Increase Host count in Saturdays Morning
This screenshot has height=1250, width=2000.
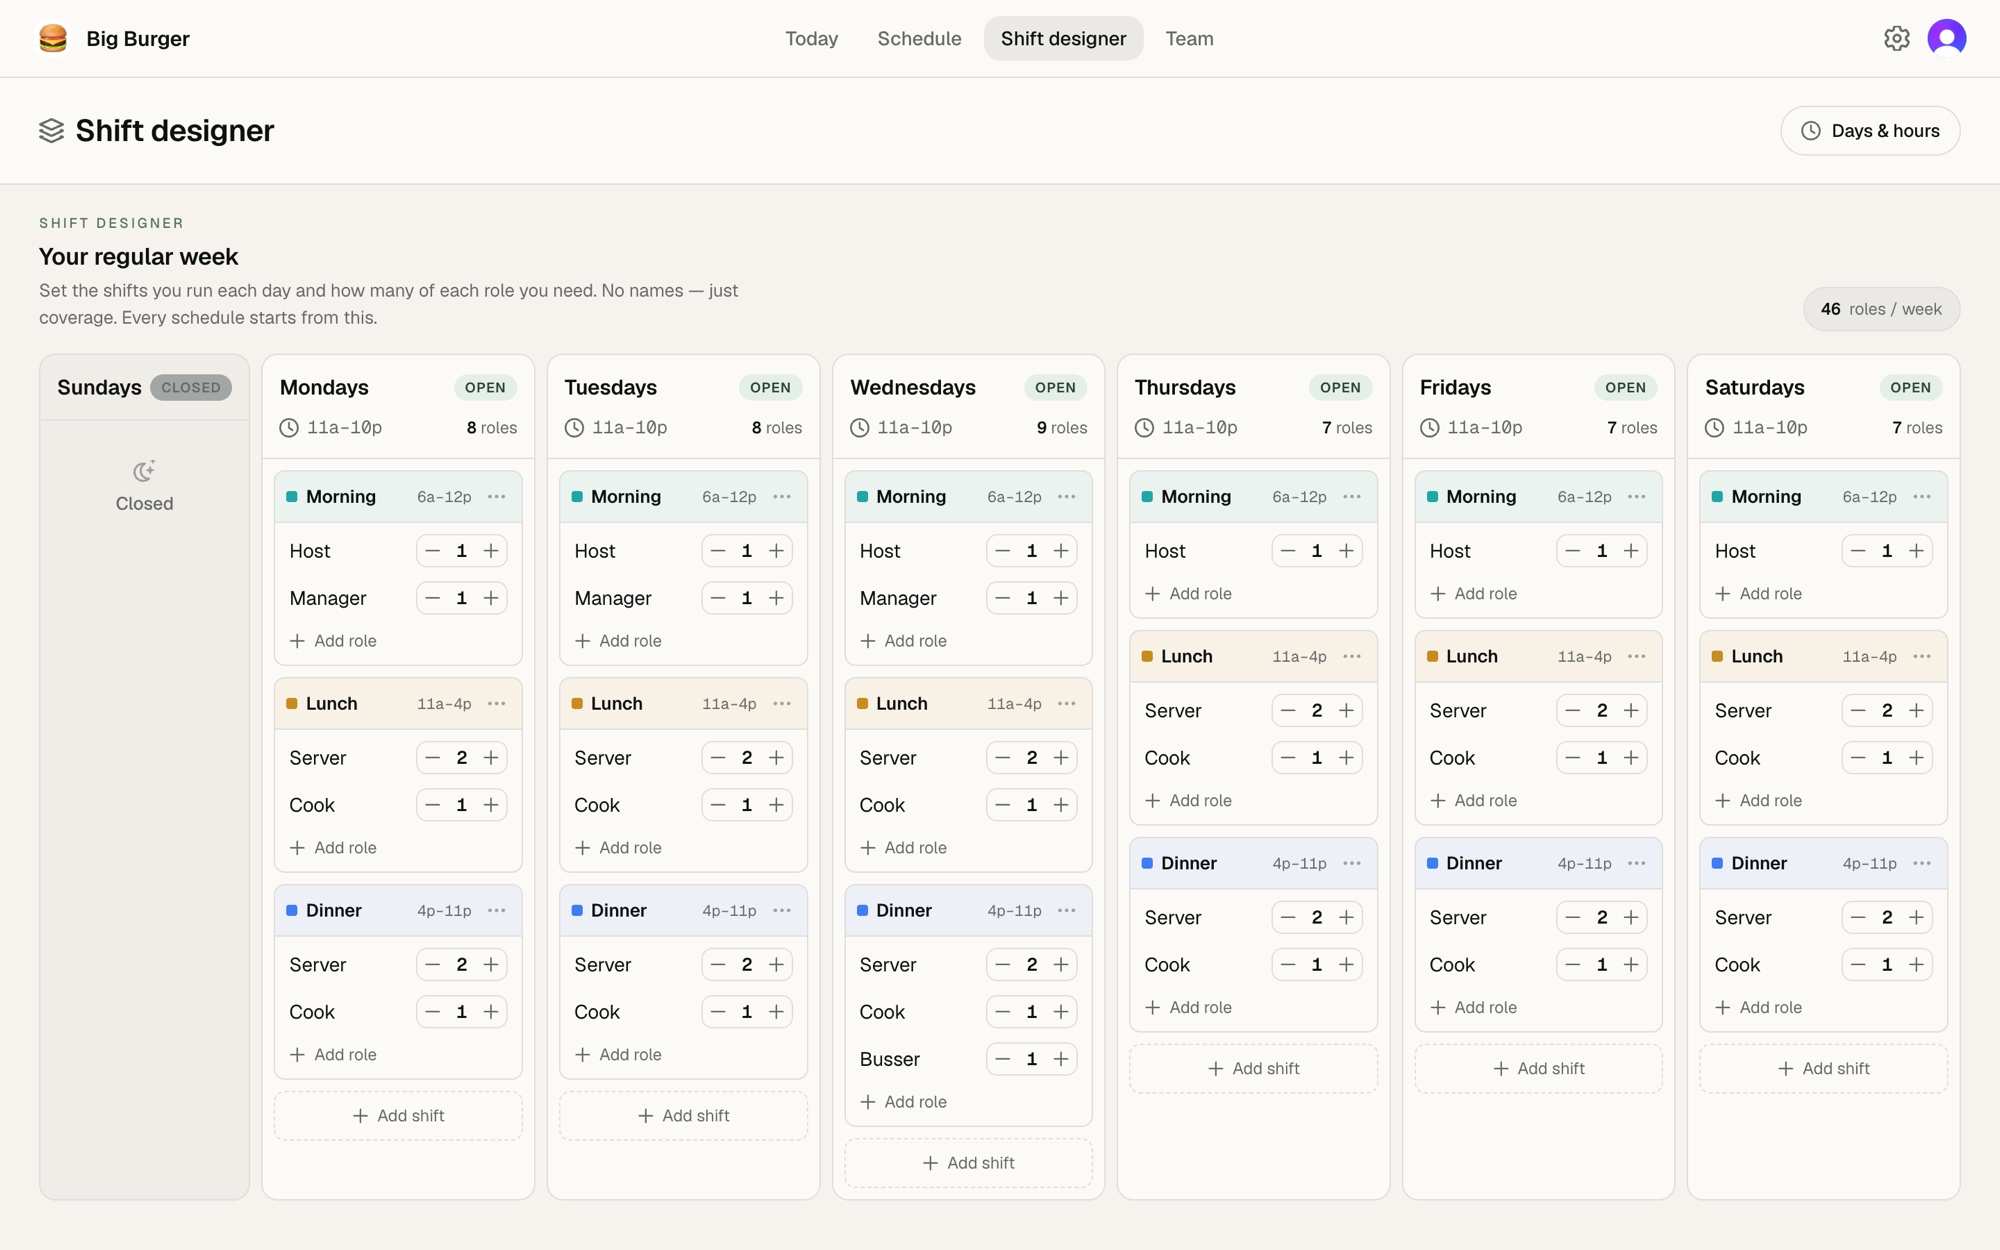pyautogui.click(x=1916, y=551)
